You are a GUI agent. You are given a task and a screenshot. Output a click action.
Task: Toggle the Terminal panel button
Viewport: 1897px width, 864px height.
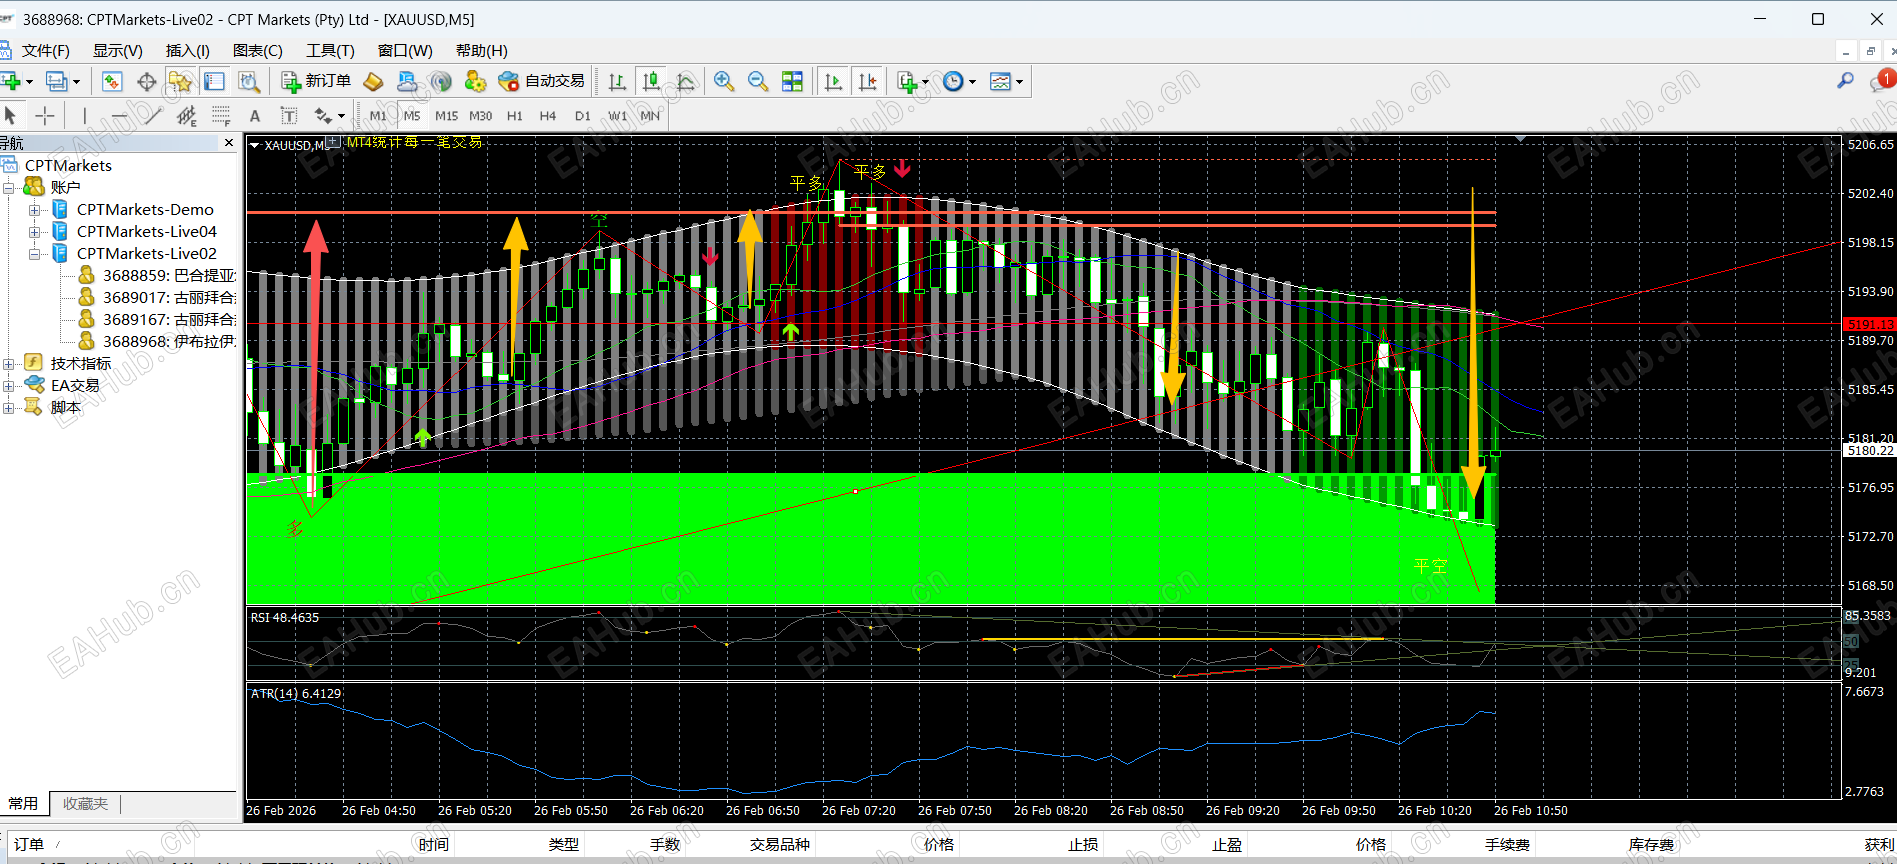(214, 81)
